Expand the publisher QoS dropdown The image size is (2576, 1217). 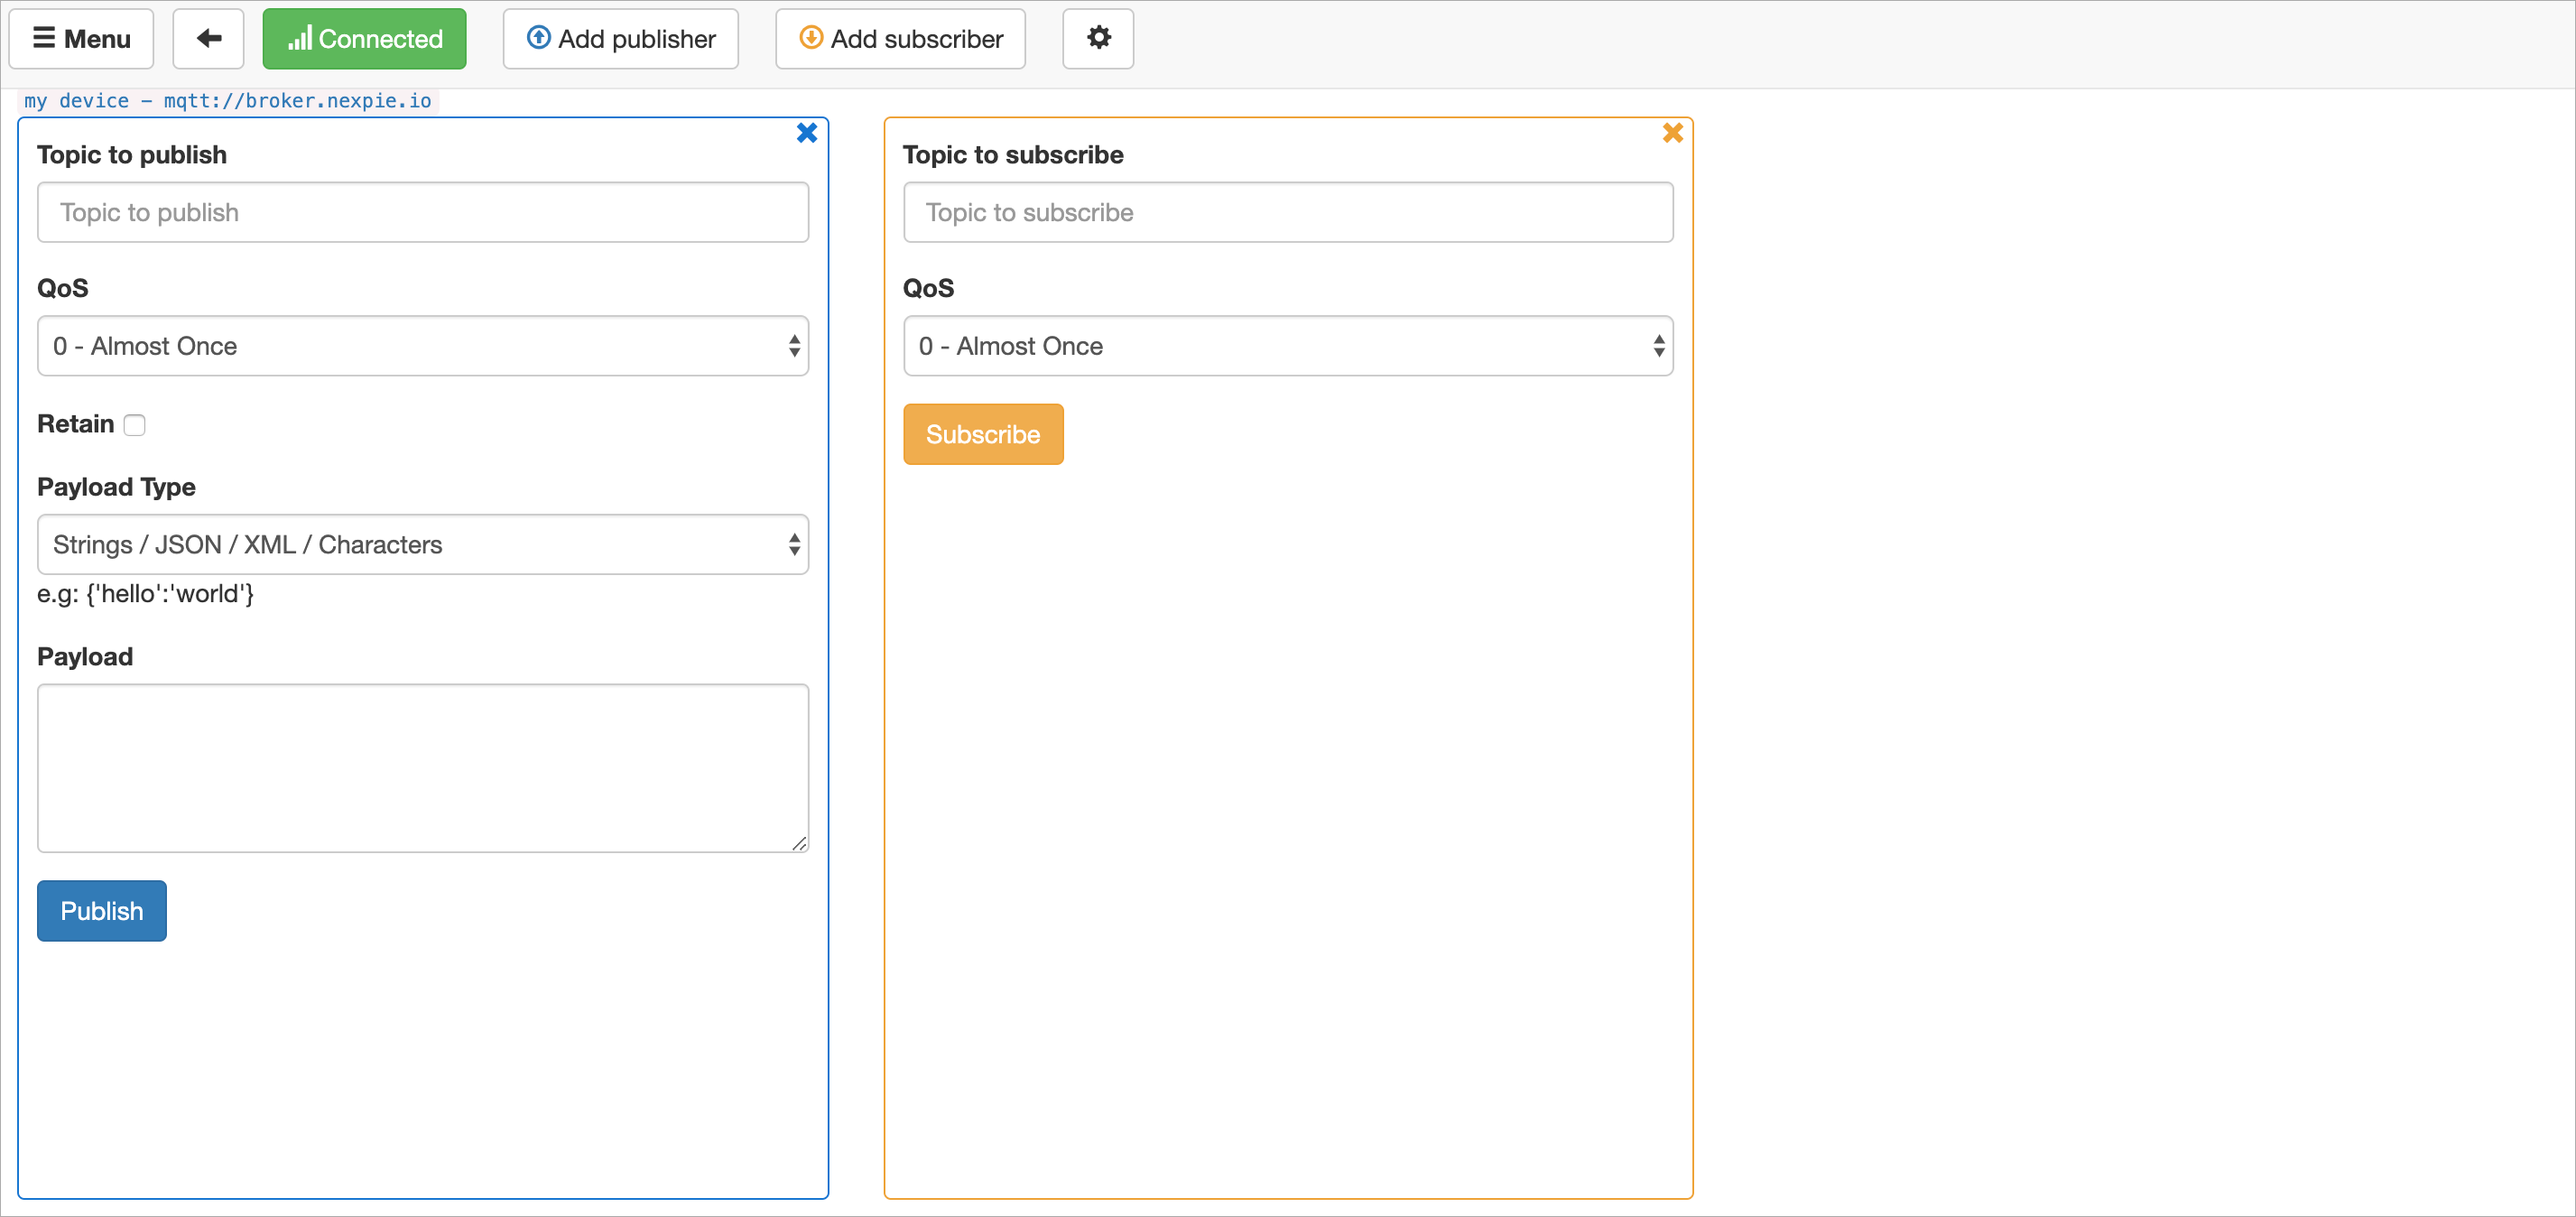click(422, 345)
